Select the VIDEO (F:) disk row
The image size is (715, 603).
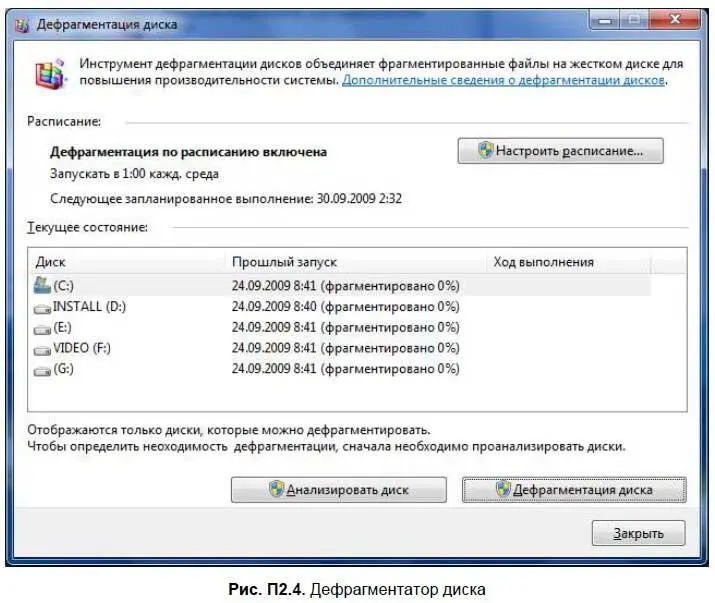(x=341, y=348)
